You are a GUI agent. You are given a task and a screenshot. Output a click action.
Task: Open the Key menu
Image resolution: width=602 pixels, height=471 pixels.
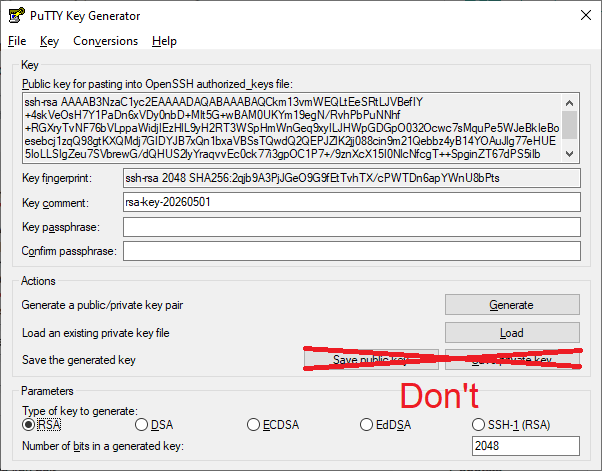click(x=49, y=41)
